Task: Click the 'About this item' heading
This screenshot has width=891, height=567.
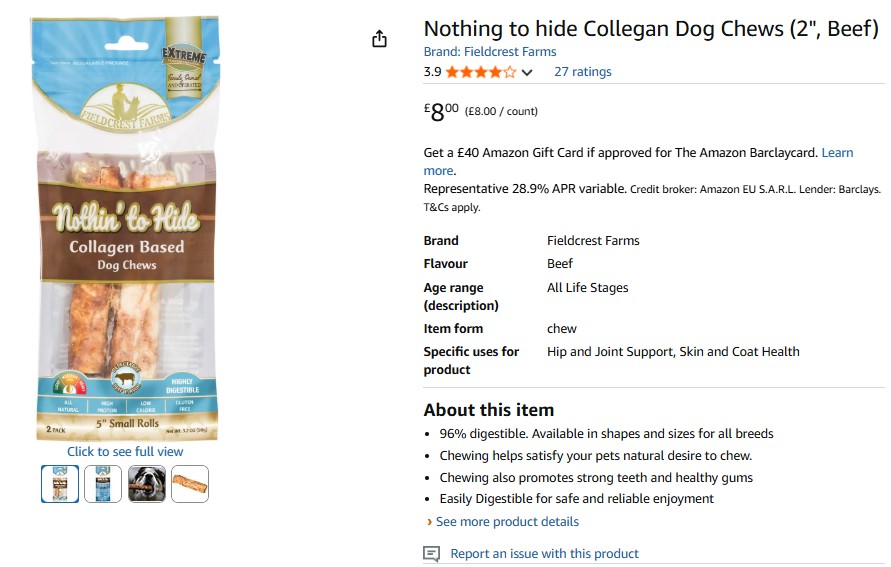Action: (488, 410)
